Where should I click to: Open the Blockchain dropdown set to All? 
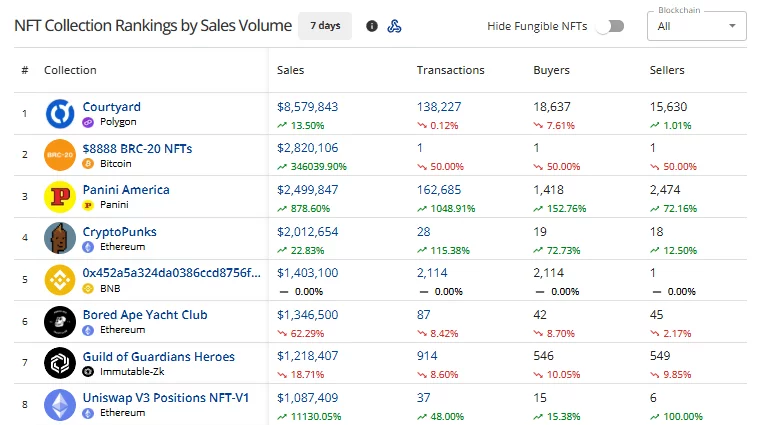(697, 26)
